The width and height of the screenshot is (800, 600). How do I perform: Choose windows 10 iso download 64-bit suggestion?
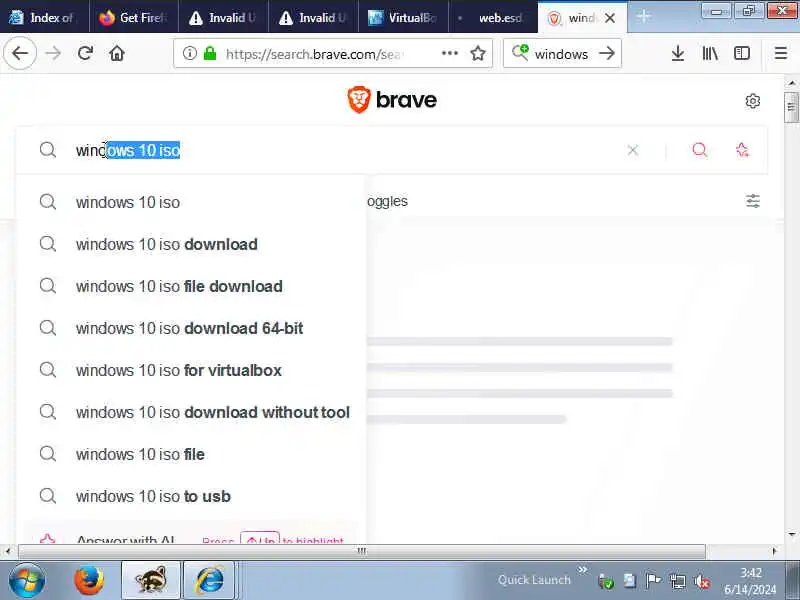click(x=191, y=328)
